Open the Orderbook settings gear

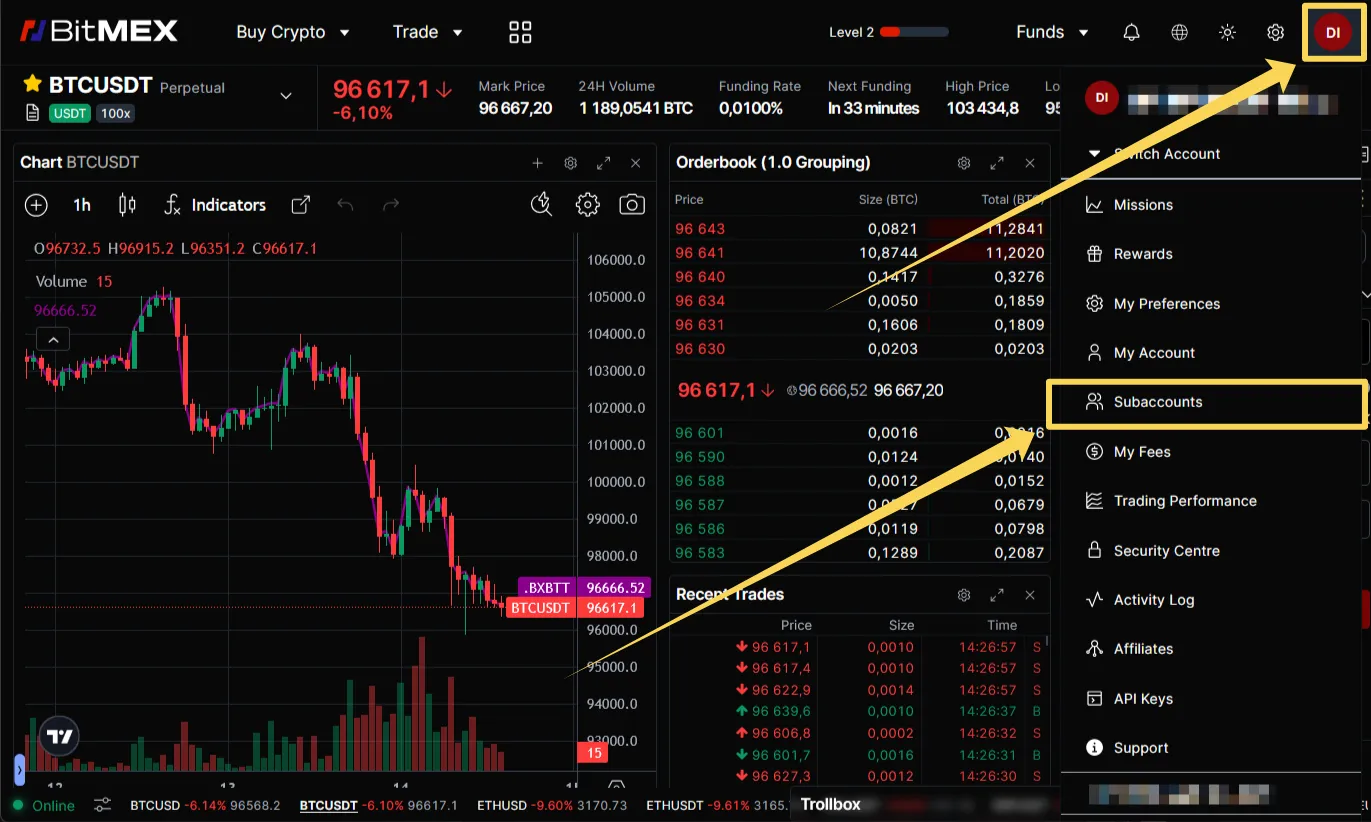[963, 162]
